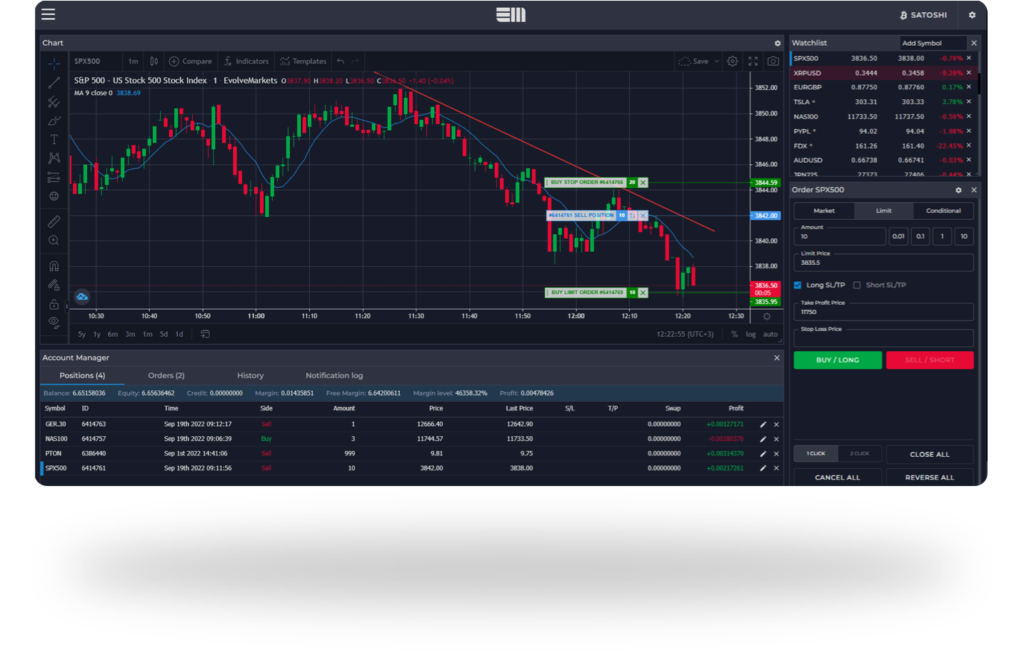Select the Text annotation tool
The image size is (1024, 668).
pyautogui.click(x=54, y=139)
